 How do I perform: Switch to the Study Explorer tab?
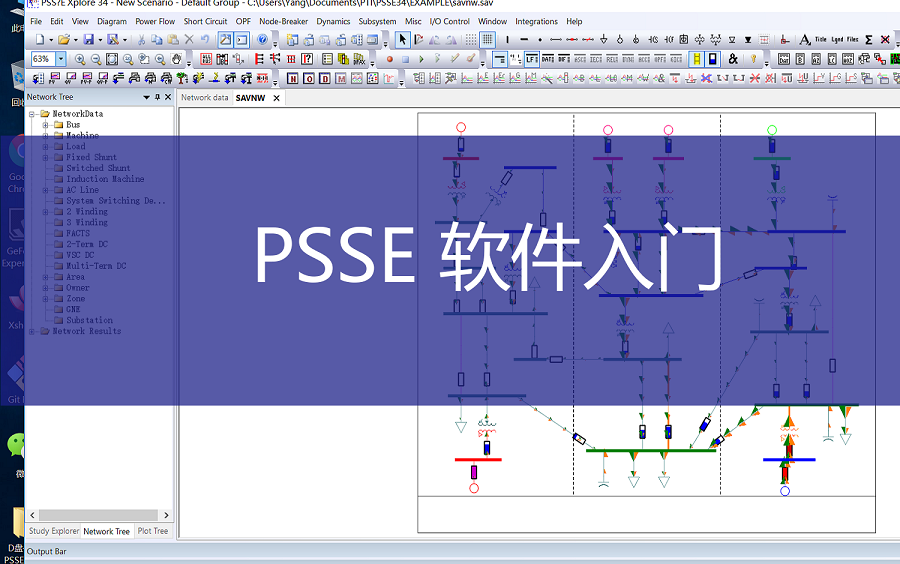pos(53,531)
